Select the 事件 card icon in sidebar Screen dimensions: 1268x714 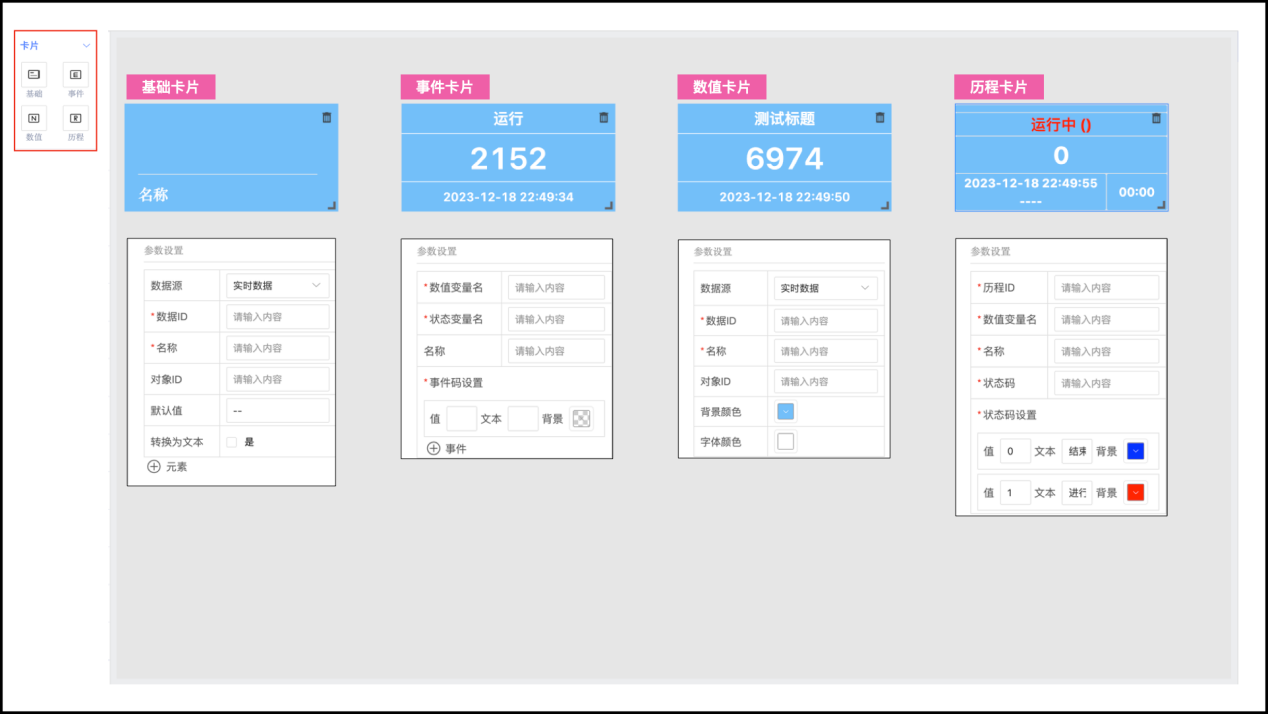point(76,75)
